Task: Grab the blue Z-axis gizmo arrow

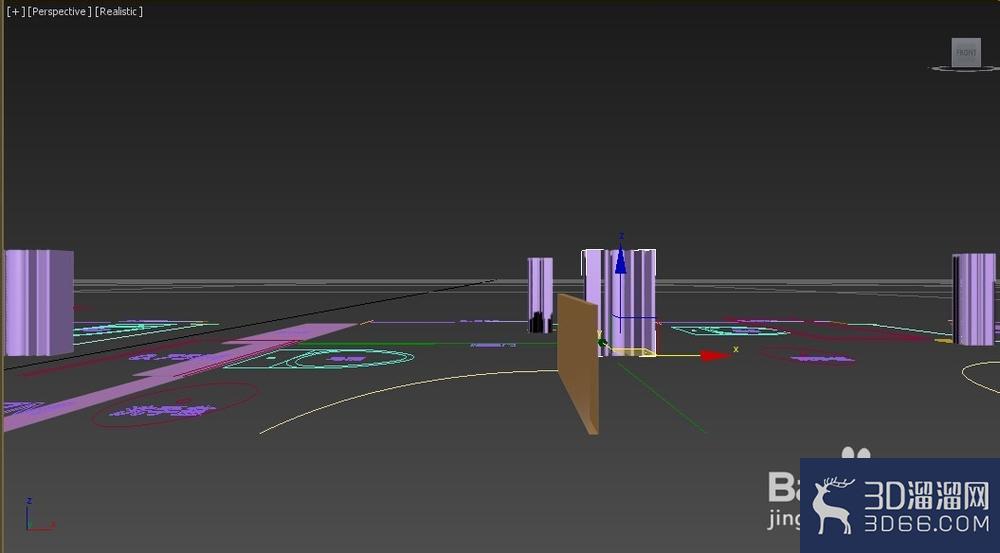Action: [620, 259]
